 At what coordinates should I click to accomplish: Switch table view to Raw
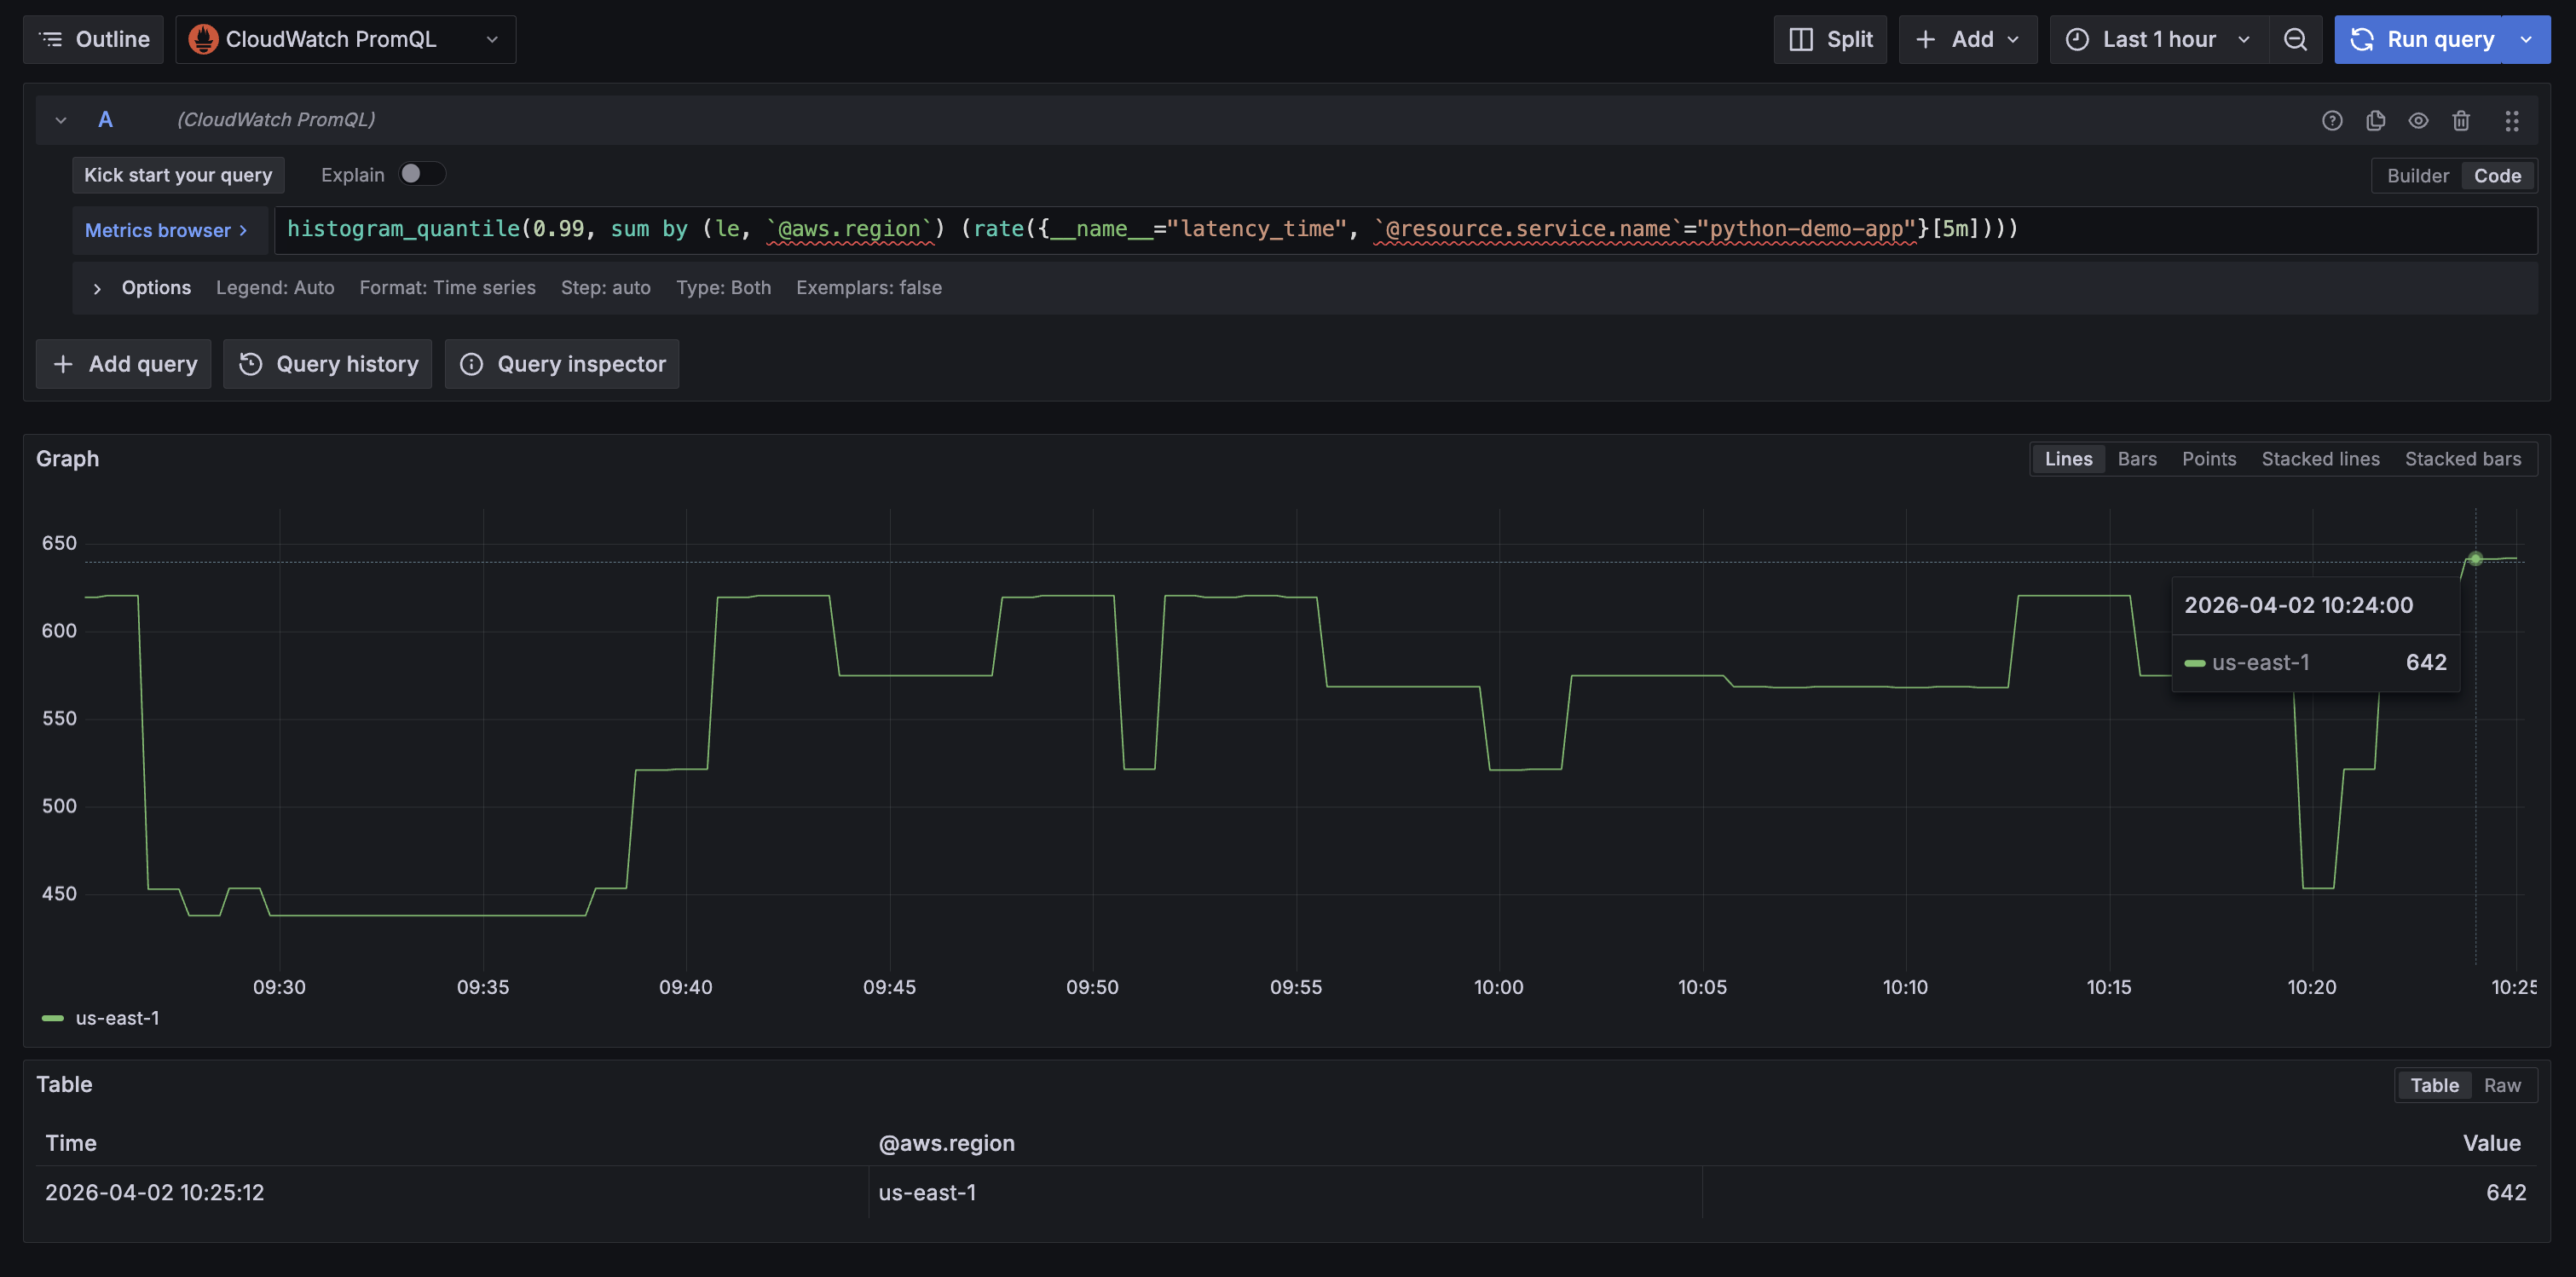pyautogui.click(x=2501, y=1084)
